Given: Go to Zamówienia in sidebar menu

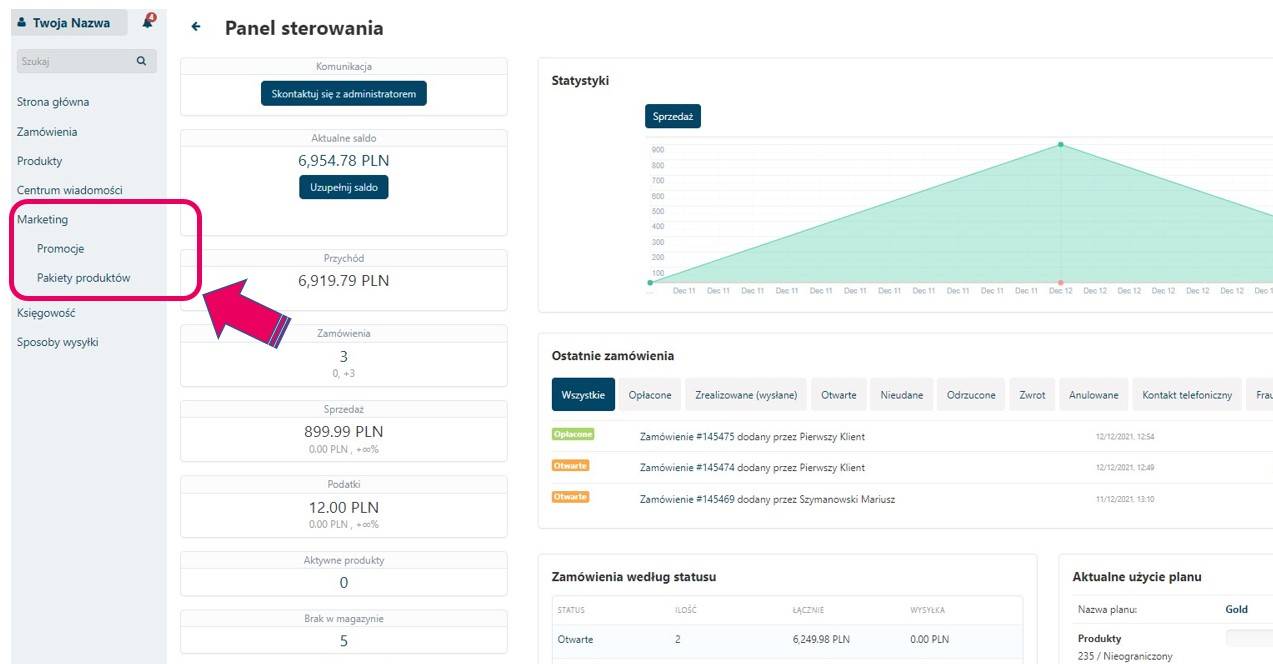Looking at the screenshot, I should tap(47, 132).
